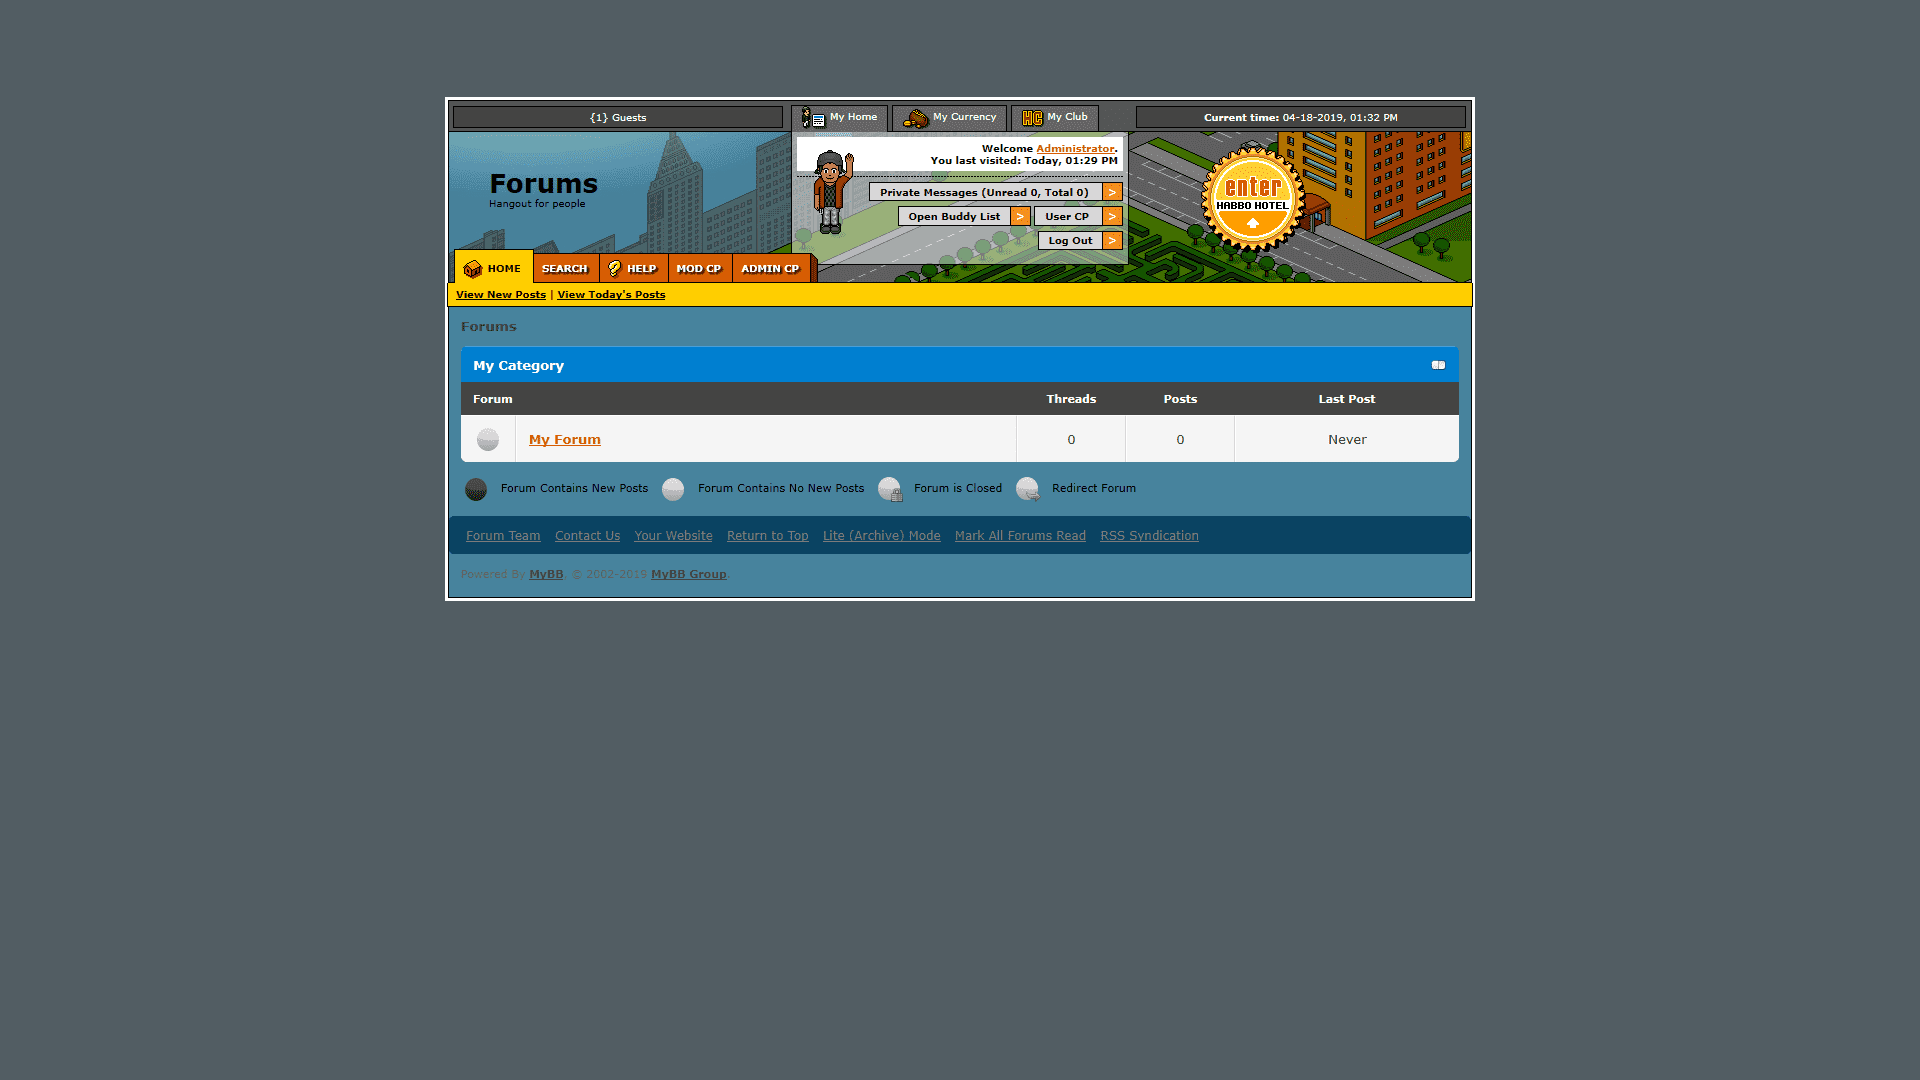Image resolution: width=1920 pixels, height=1080 pixels.
Task: Select the Lite Archive Mode option
Action: coord(881,535)
